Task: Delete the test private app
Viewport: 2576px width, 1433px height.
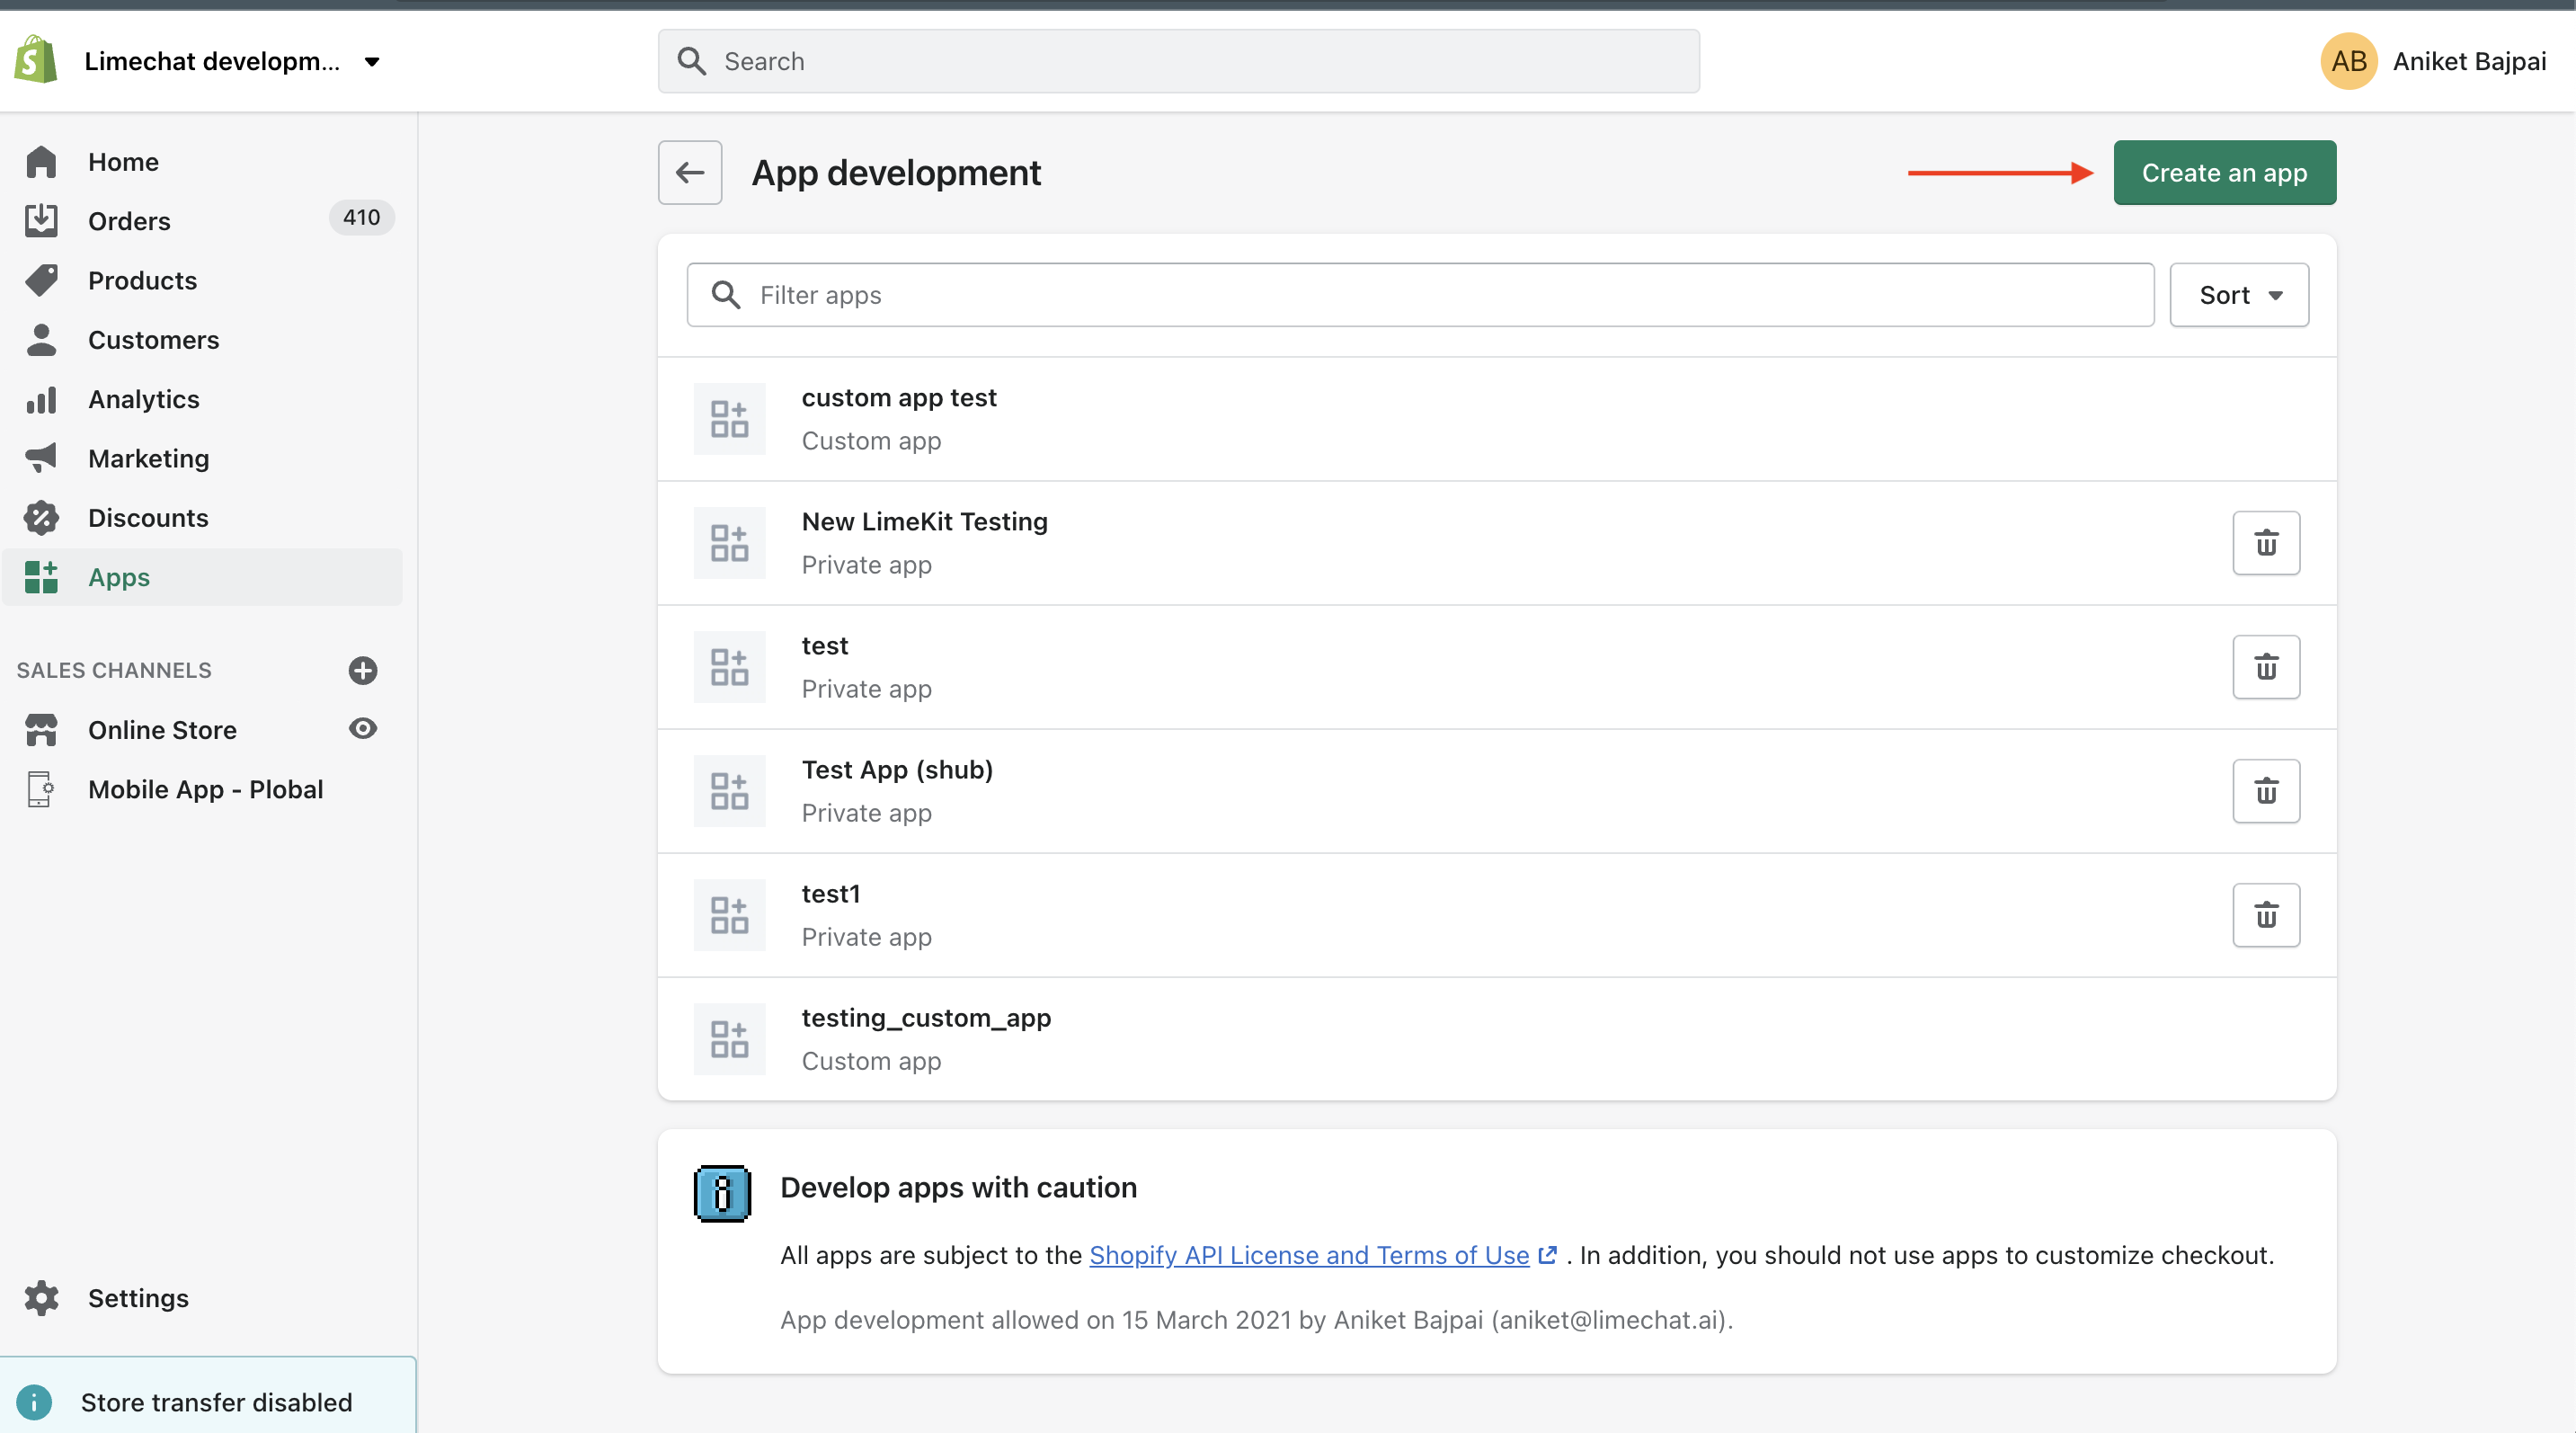Action: pos(2265,667)
